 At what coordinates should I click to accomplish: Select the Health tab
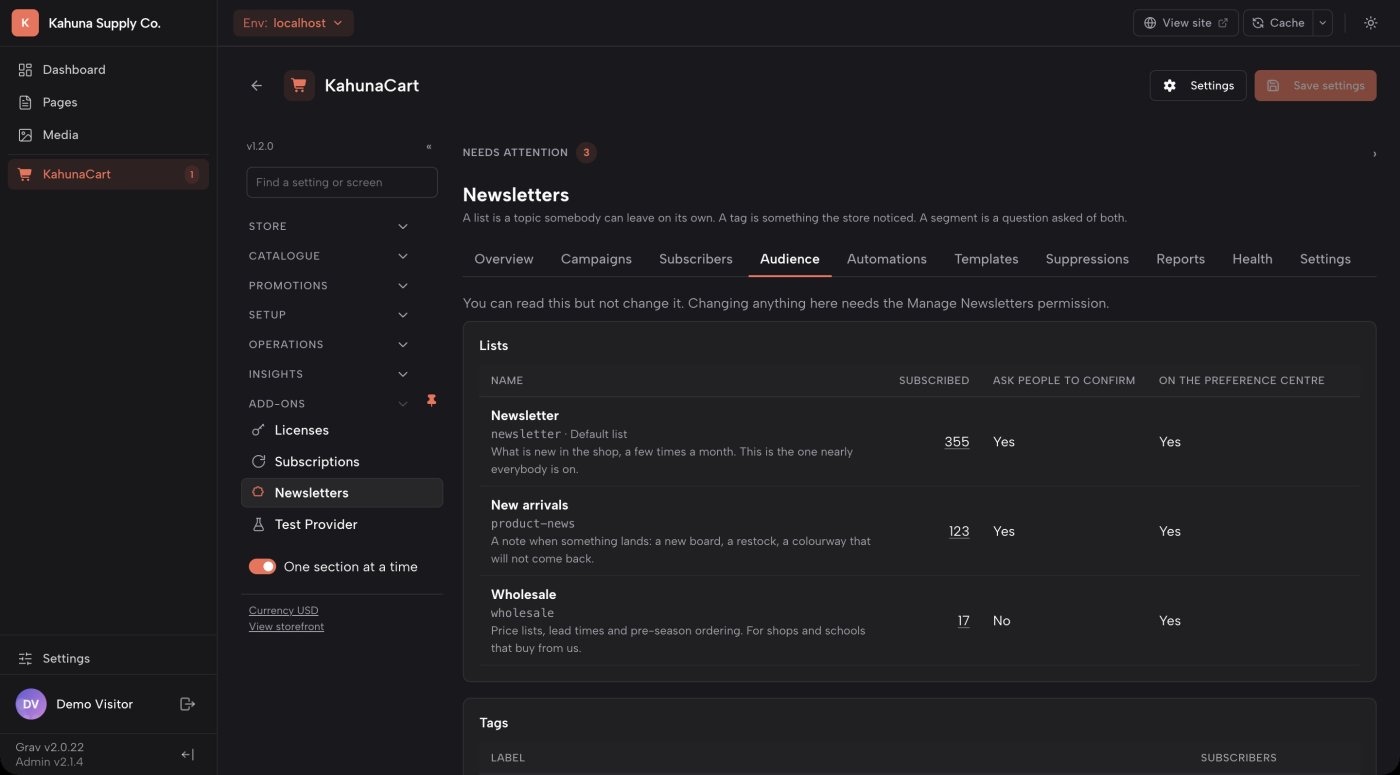point(1252,259)
